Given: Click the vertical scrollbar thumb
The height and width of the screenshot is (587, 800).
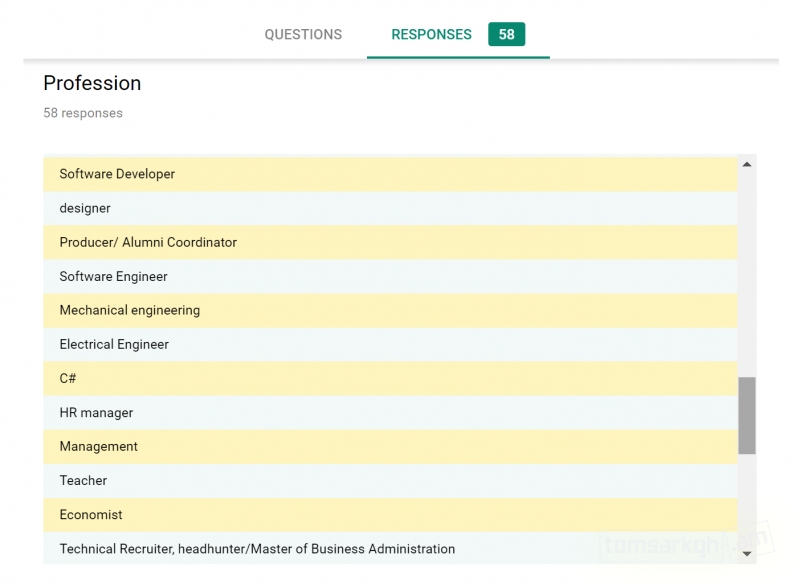Looking at the screenshot, I should click(746, 415).
